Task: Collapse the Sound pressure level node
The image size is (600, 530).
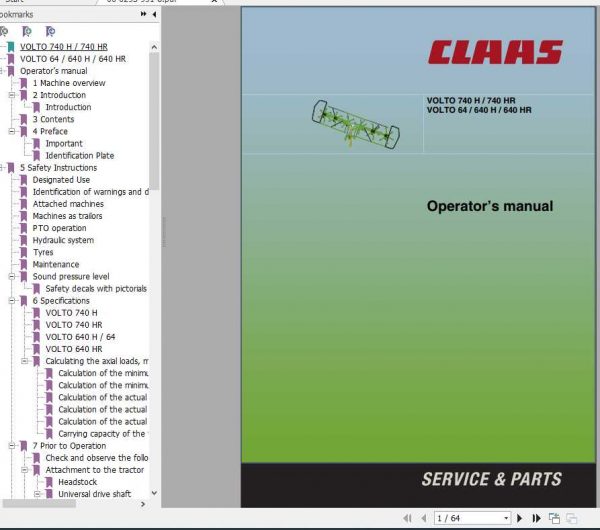Action: point(12,276)
